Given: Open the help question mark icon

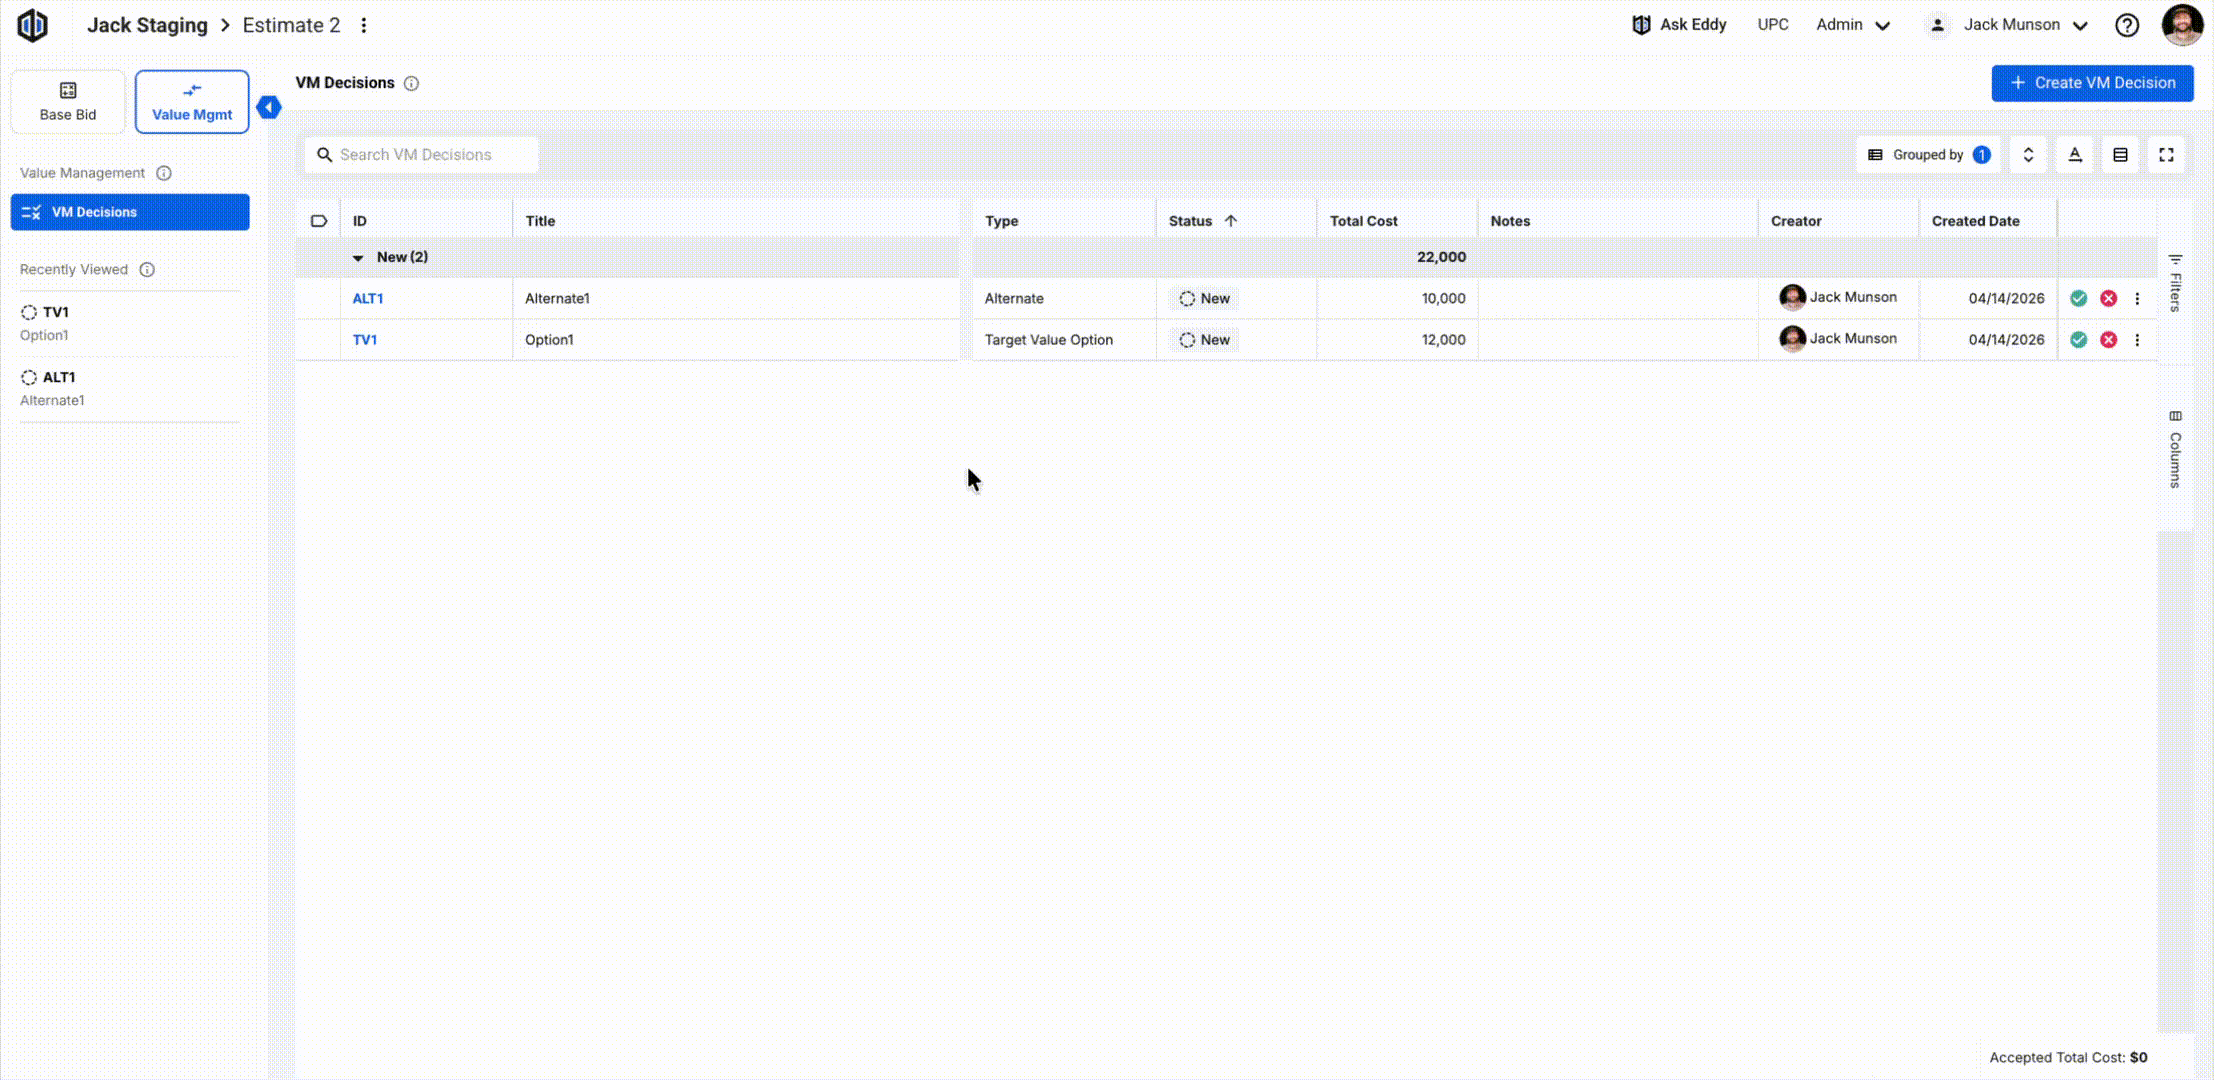Looking at the screenshot, I should (2127, 25).
